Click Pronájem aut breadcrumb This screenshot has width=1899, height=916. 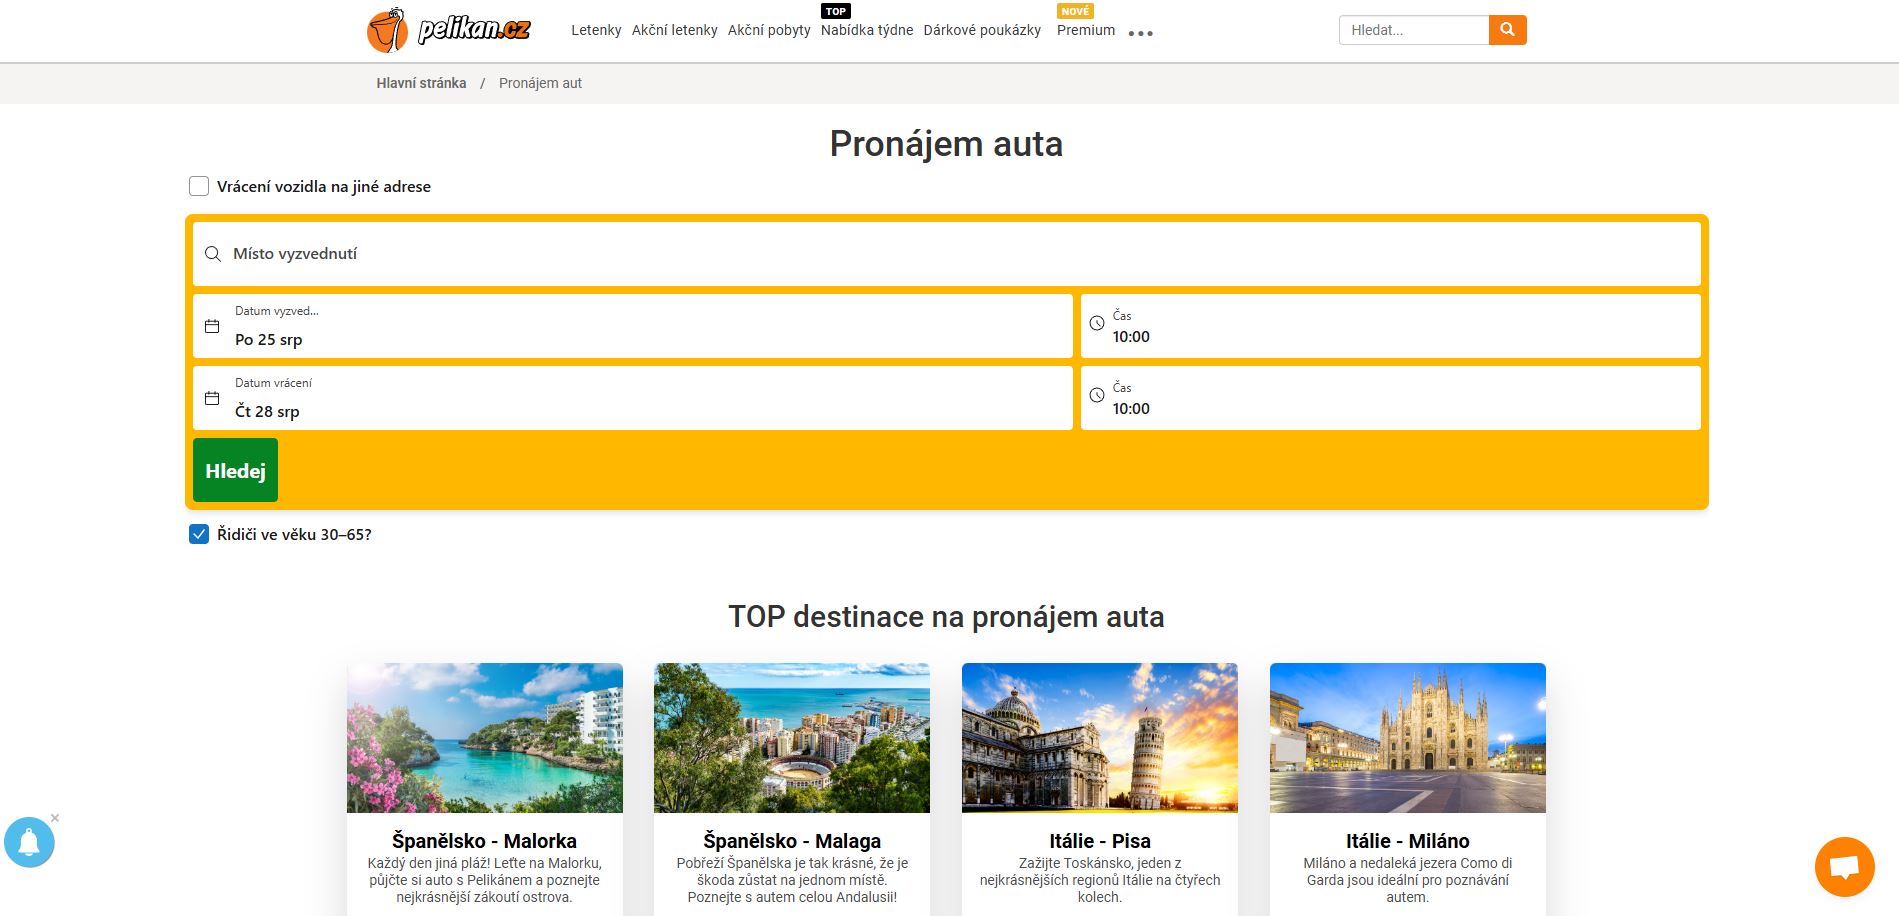point(540,83)
